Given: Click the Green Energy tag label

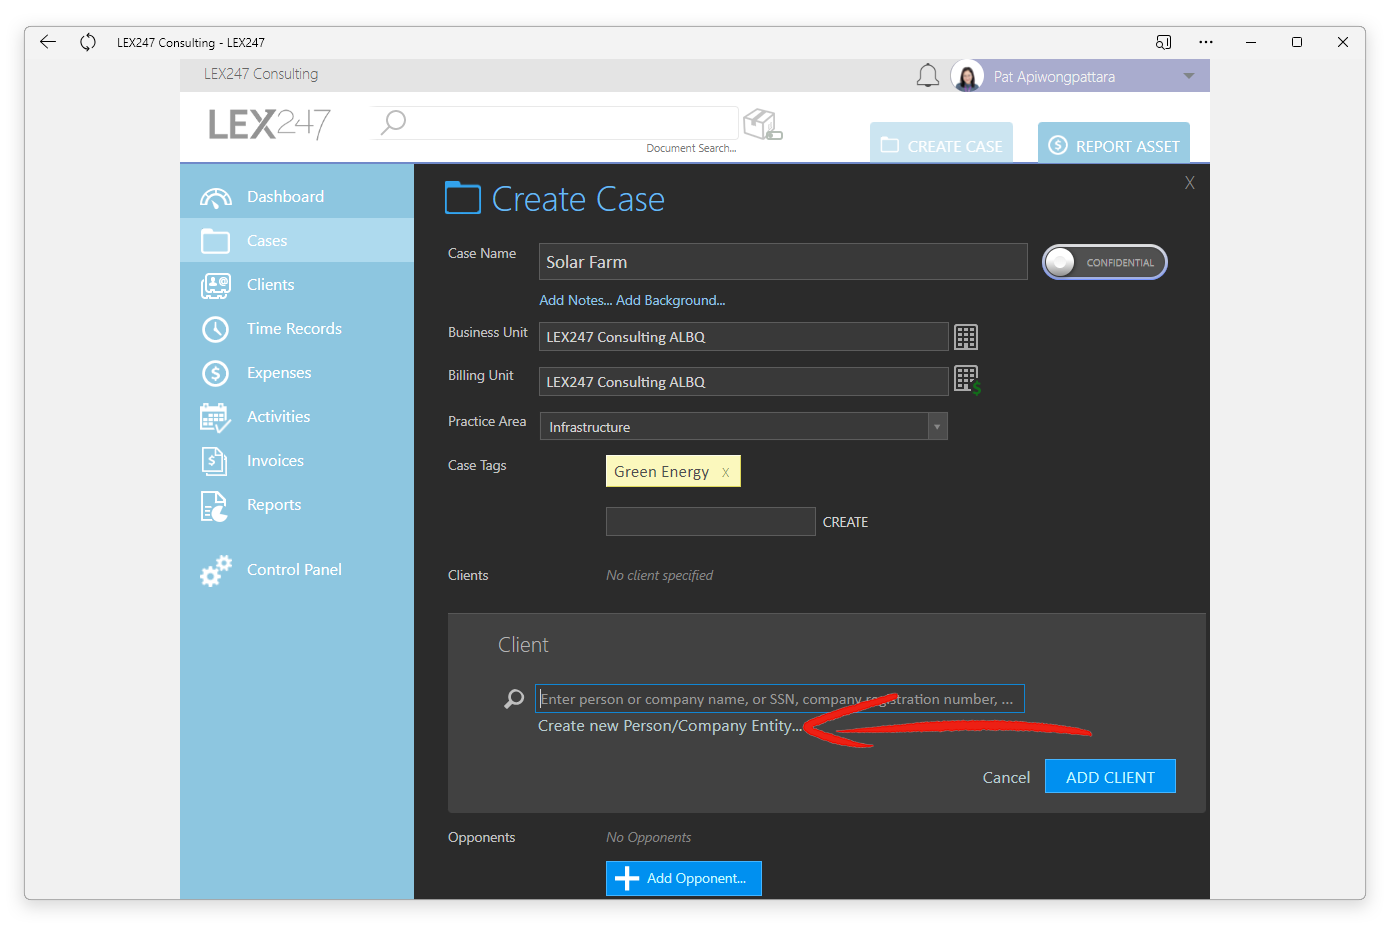Looking at the screenshot, I should 662,472.
